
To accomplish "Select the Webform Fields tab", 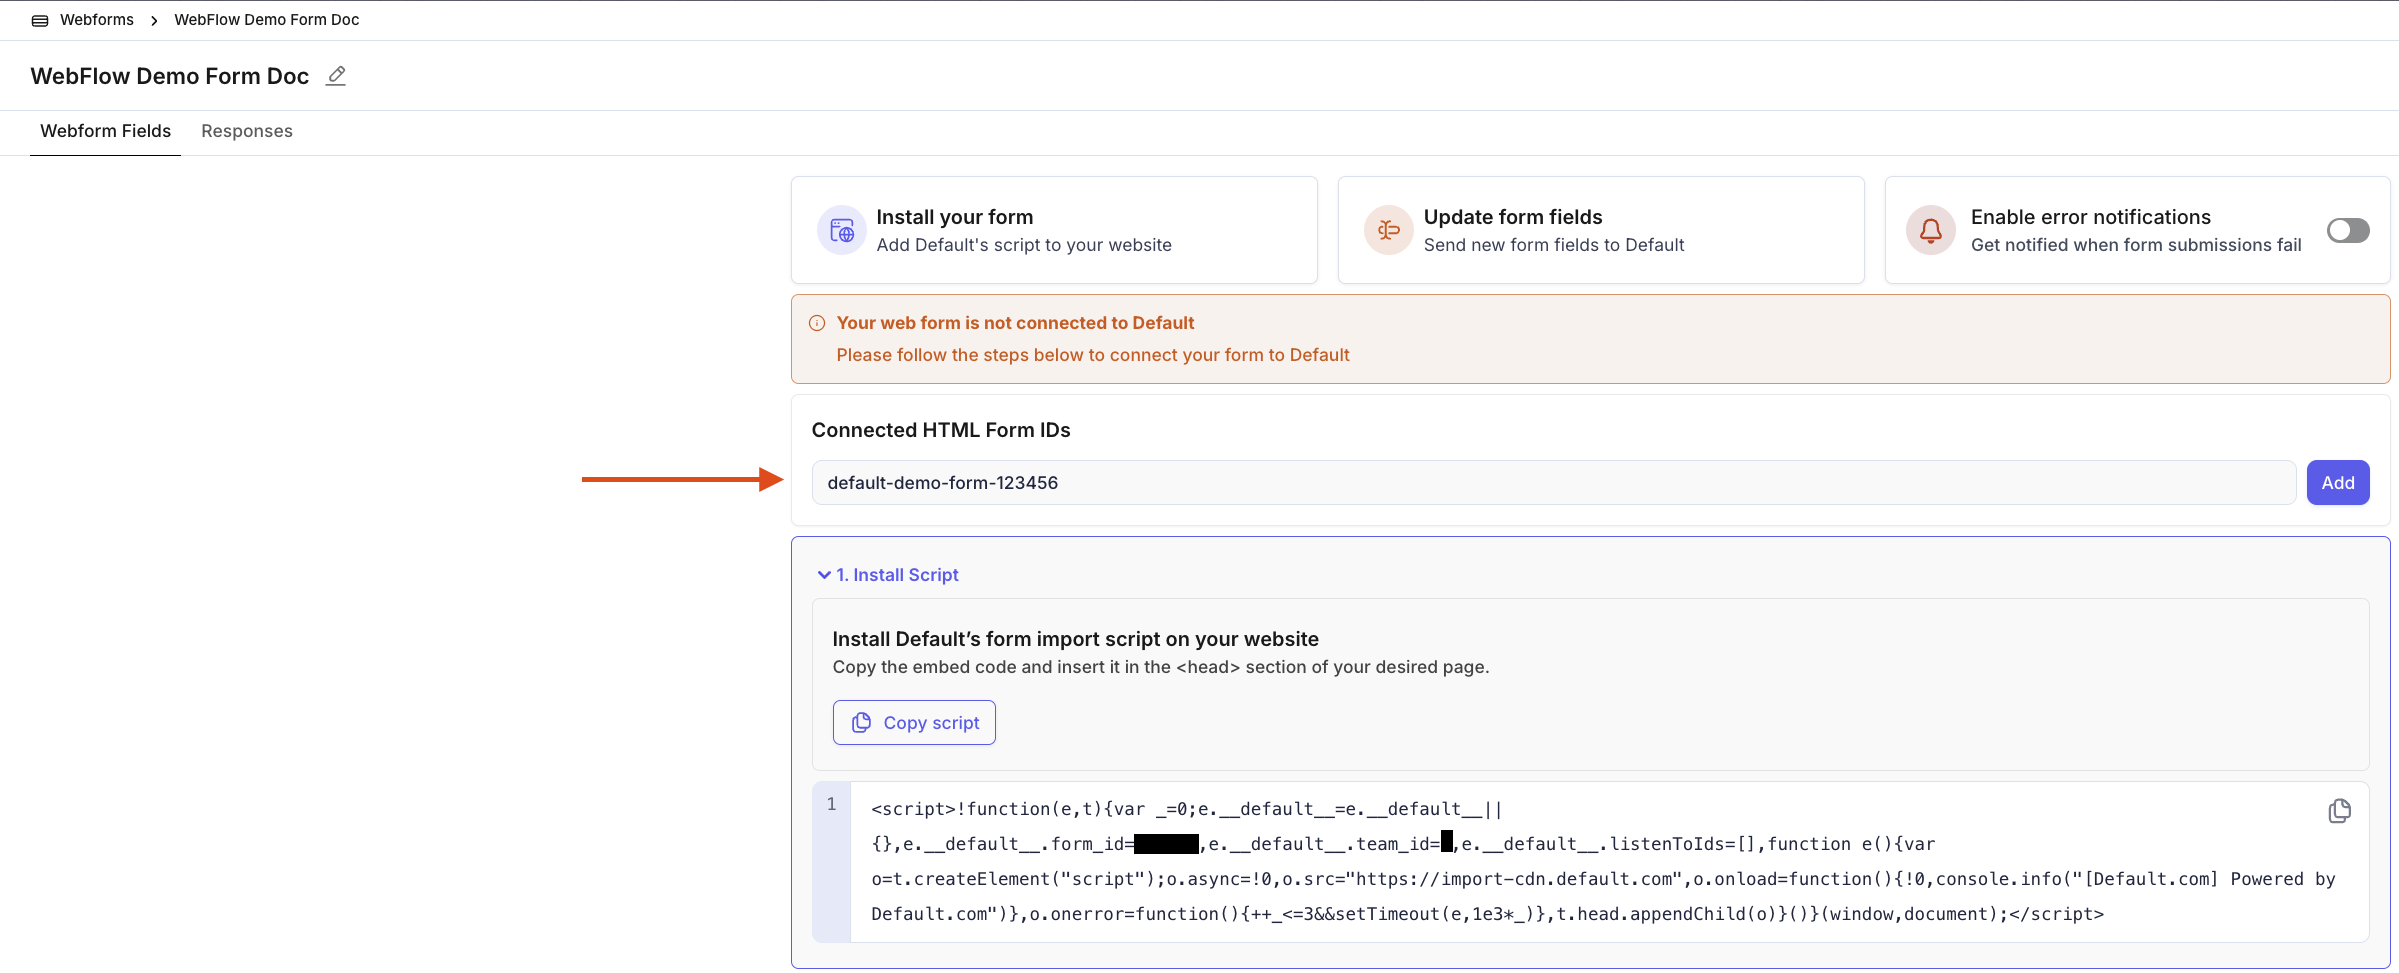I will [105, 131].
